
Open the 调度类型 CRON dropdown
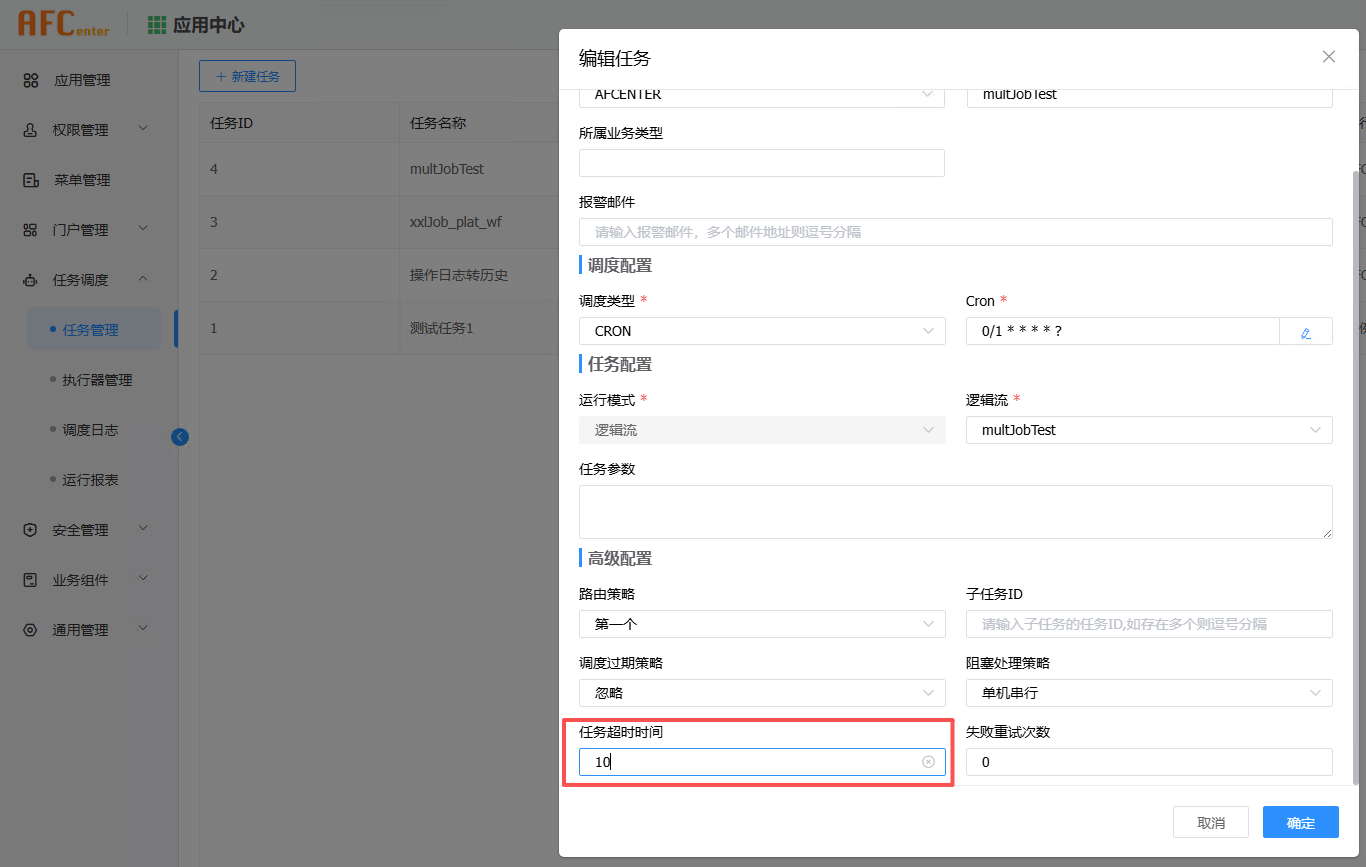762,331
